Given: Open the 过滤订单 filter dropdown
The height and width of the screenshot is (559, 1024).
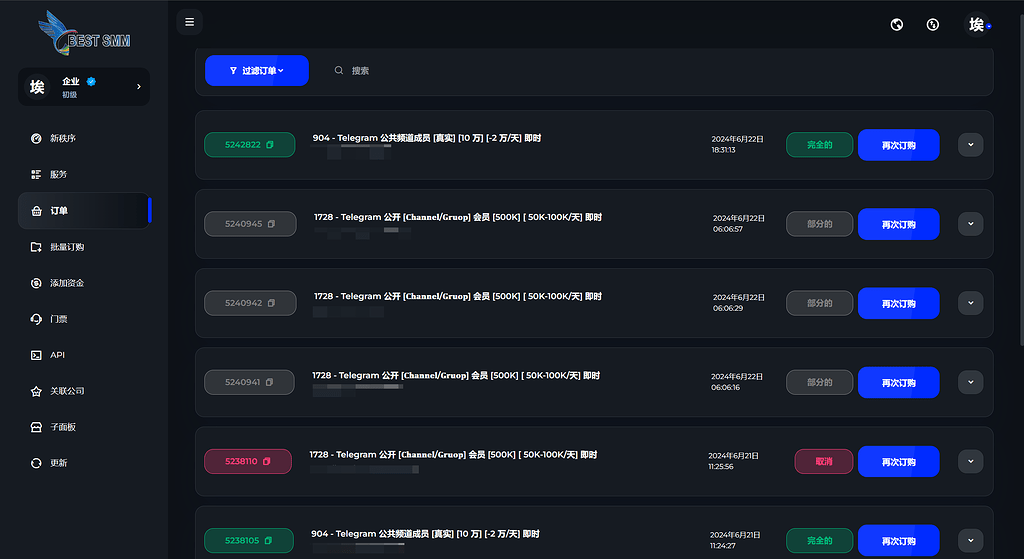Looking at the screenshot, I should click(x=257, y=71).
